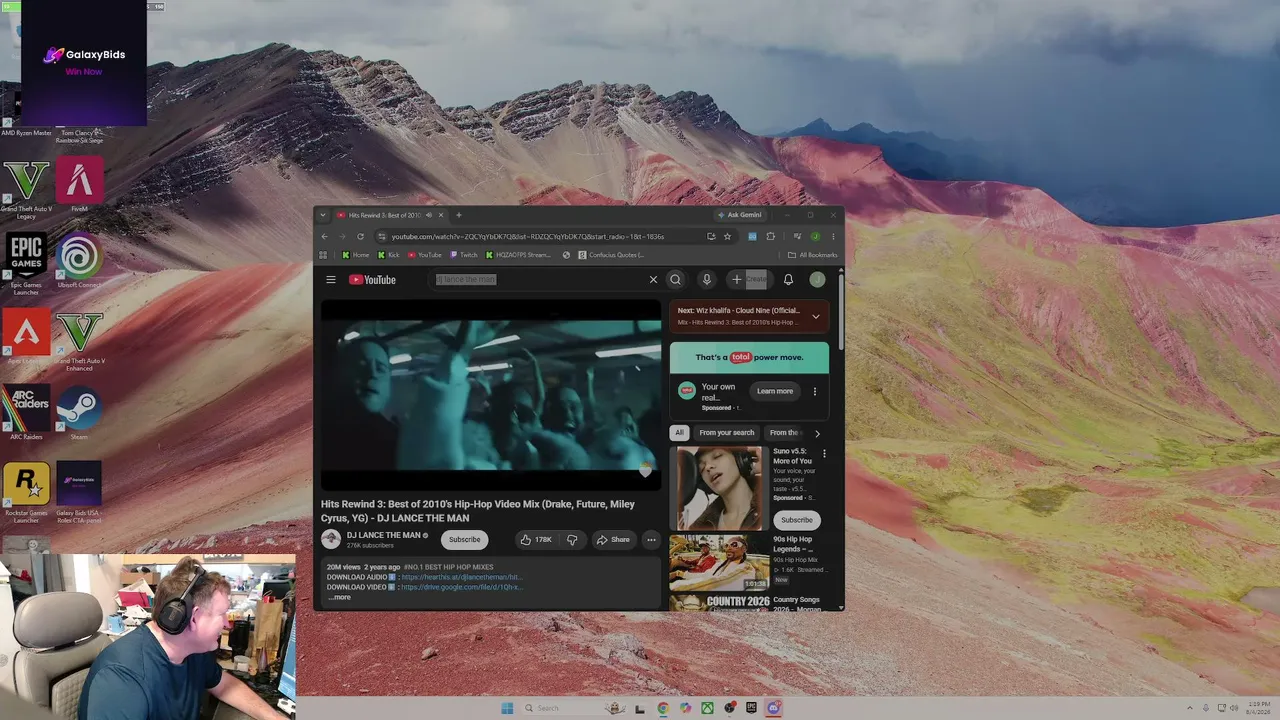
Task: Open the YouTube Create button
Action: click(750, 280)
